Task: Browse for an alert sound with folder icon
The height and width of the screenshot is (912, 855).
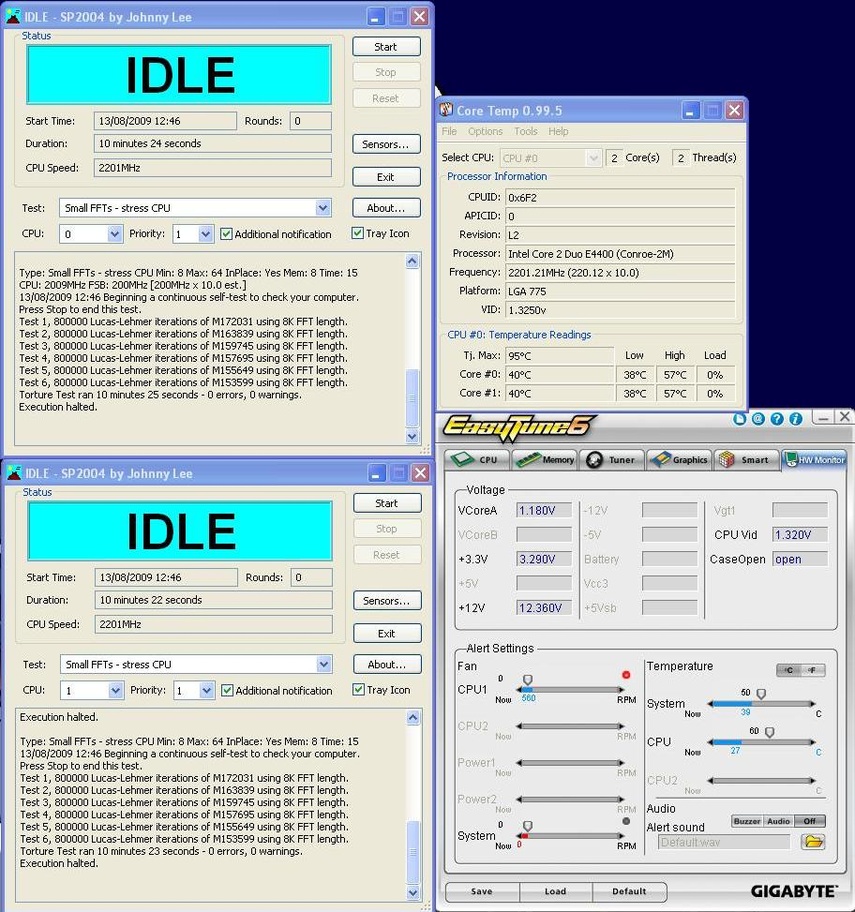Action: [813, 842]
